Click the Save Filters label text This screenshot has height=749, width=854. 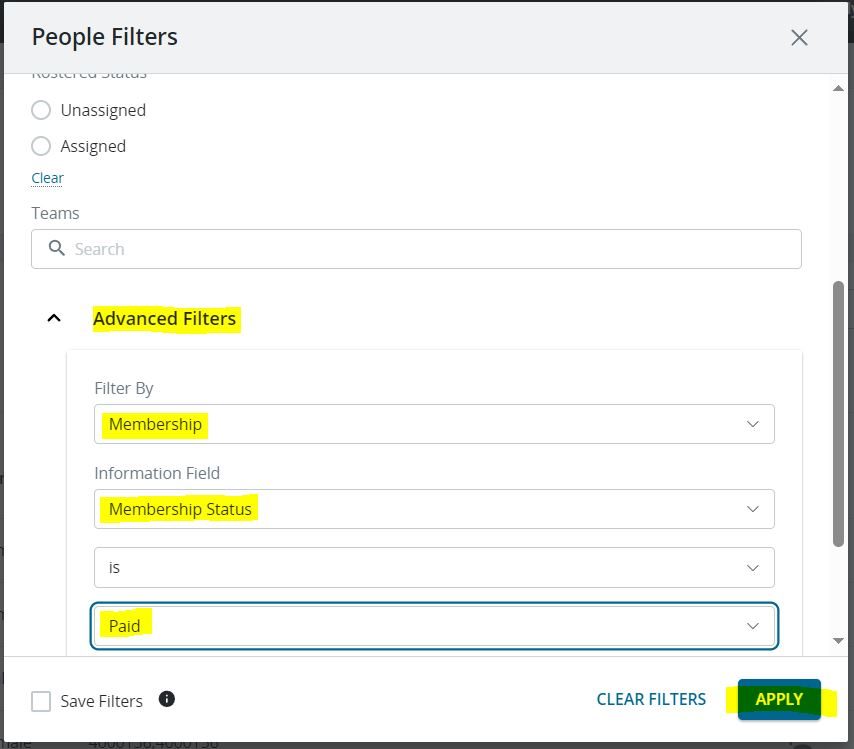[x=101, y=701]
